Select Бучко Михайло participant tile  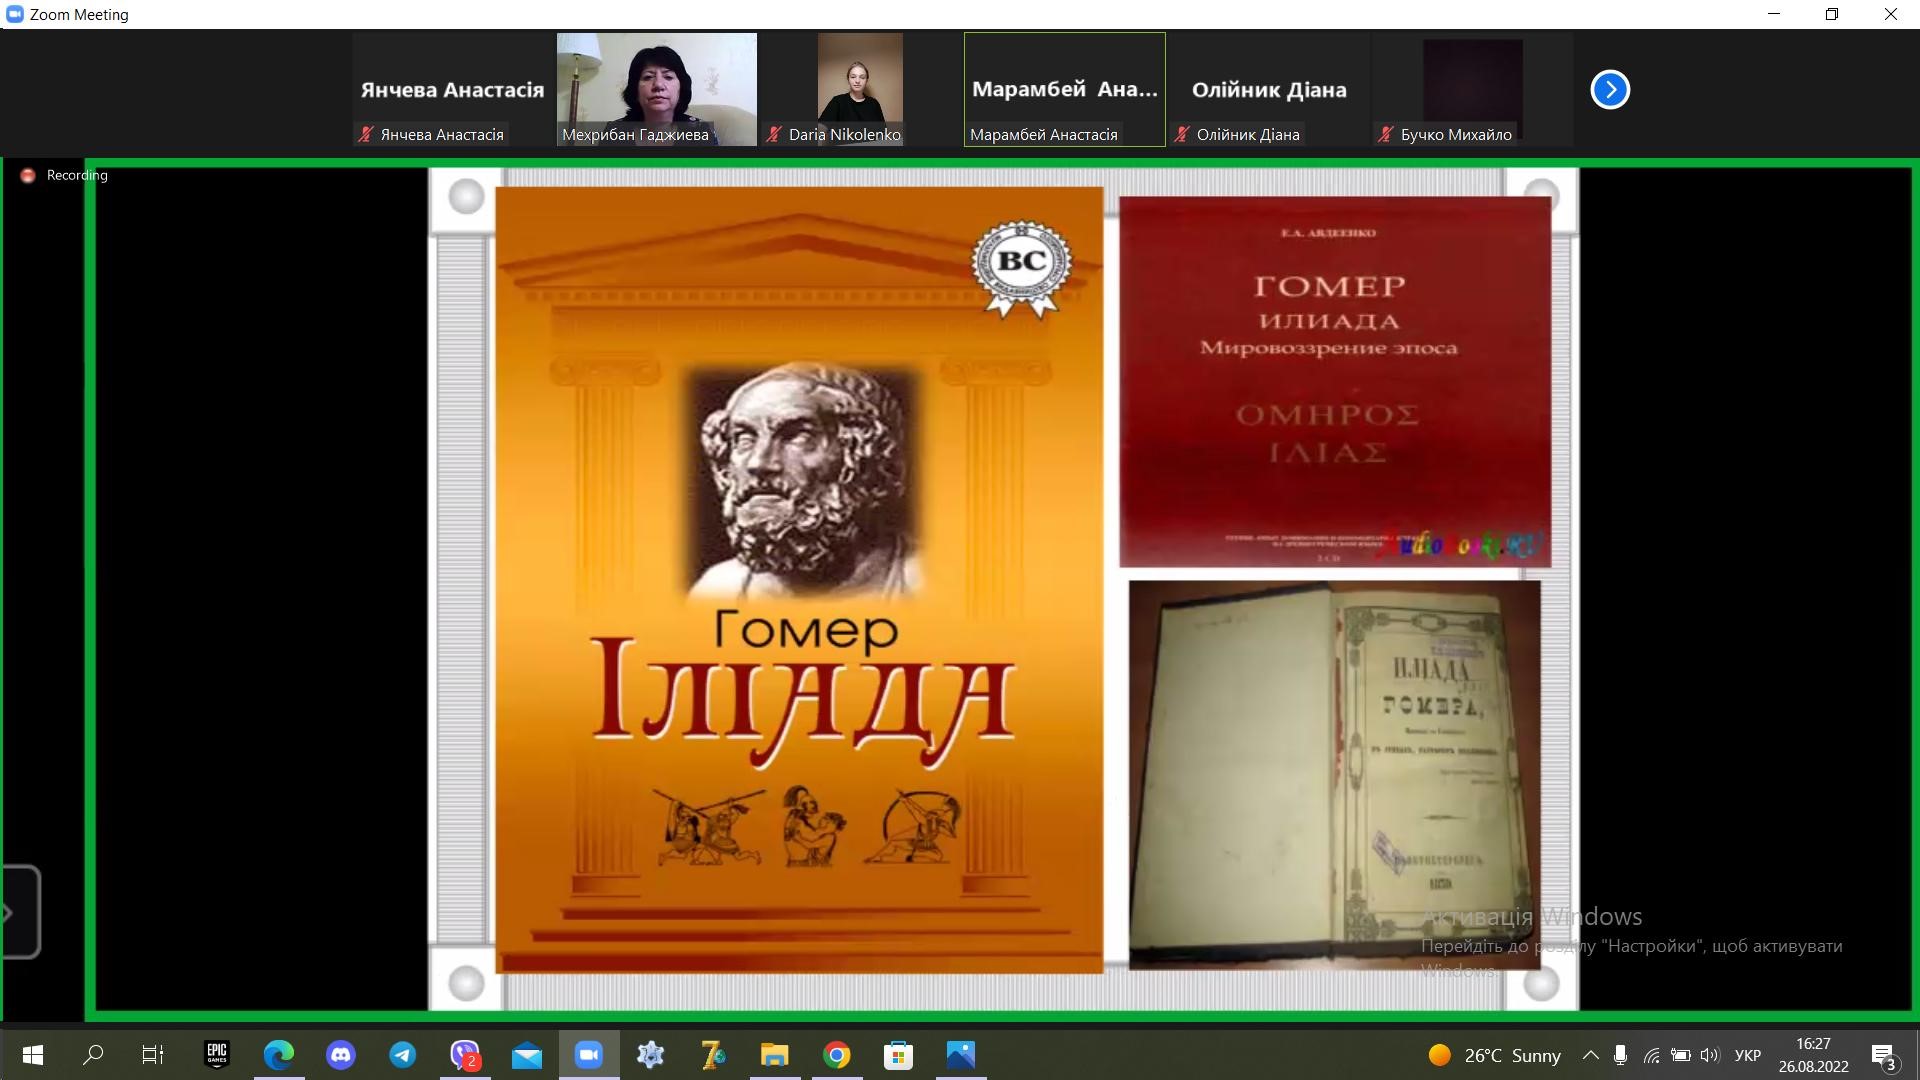[x=1473, y=89]
